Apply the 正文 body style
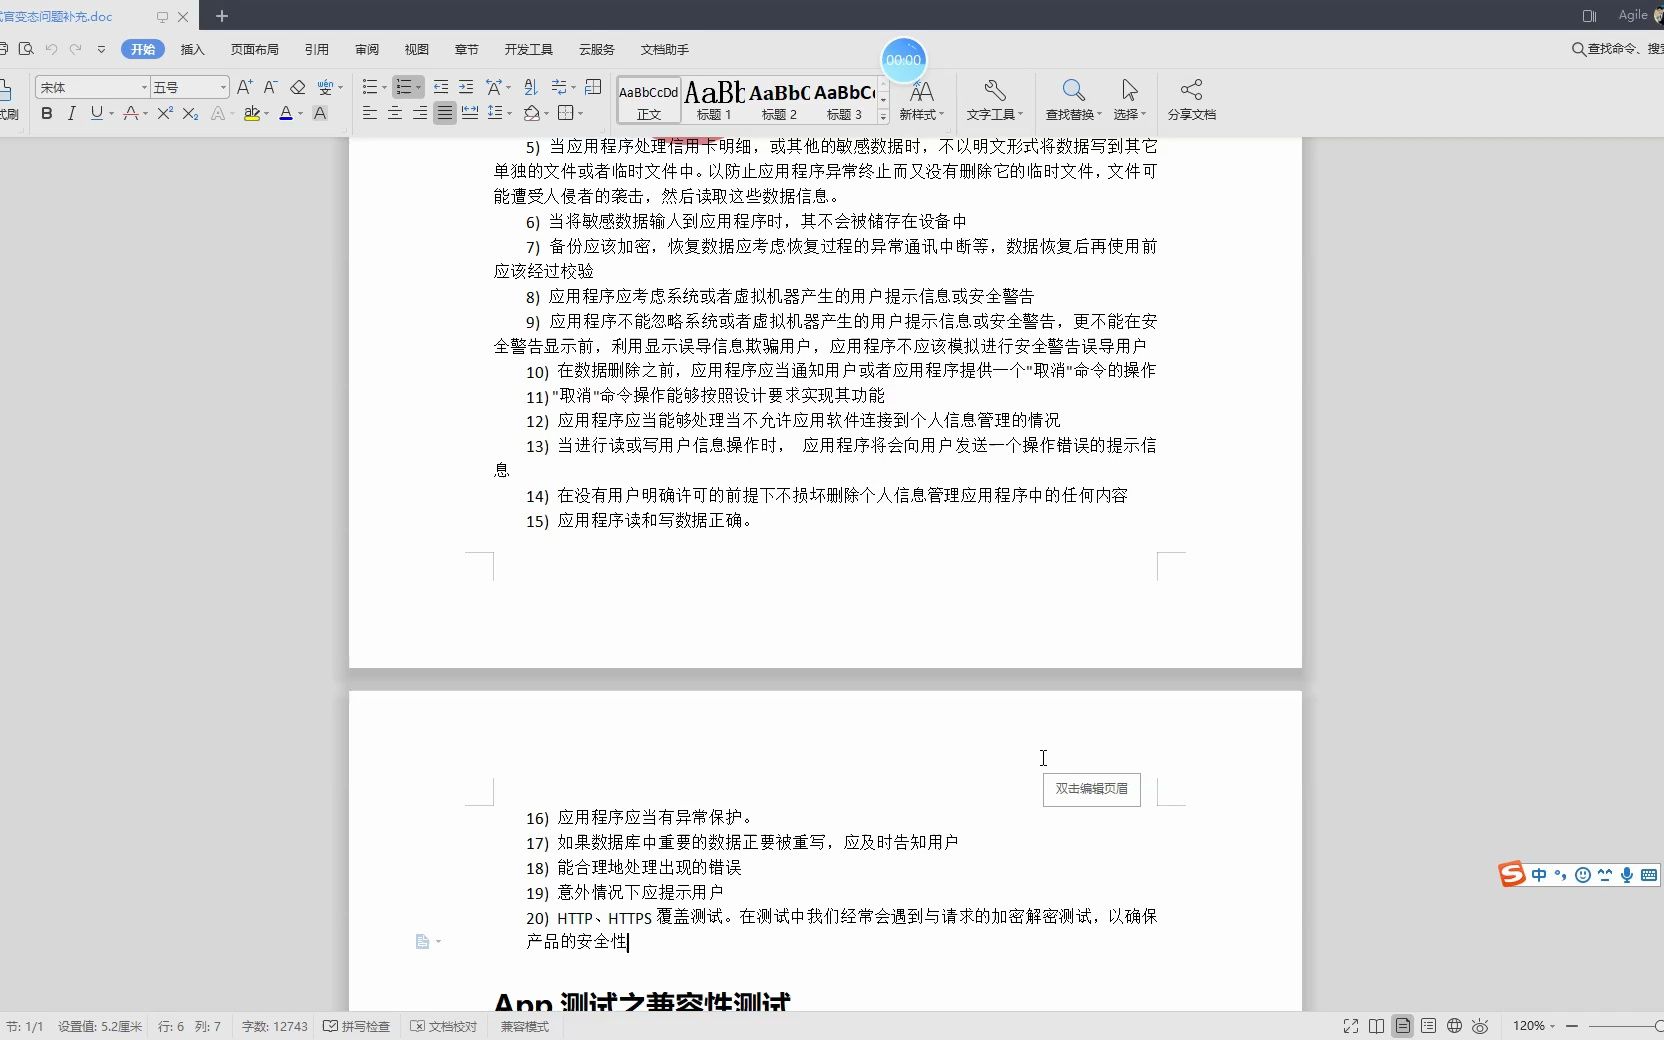Image resolution: width=1664 pixels, height=1040 pixels. [649, 100]
